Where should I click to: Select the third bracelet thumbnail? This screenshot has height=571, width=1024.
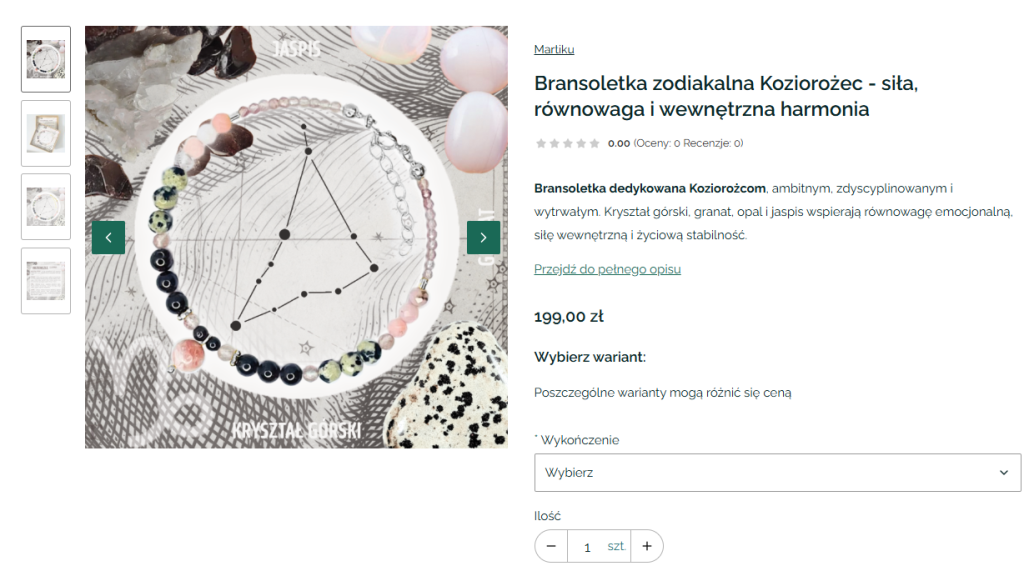46,206
